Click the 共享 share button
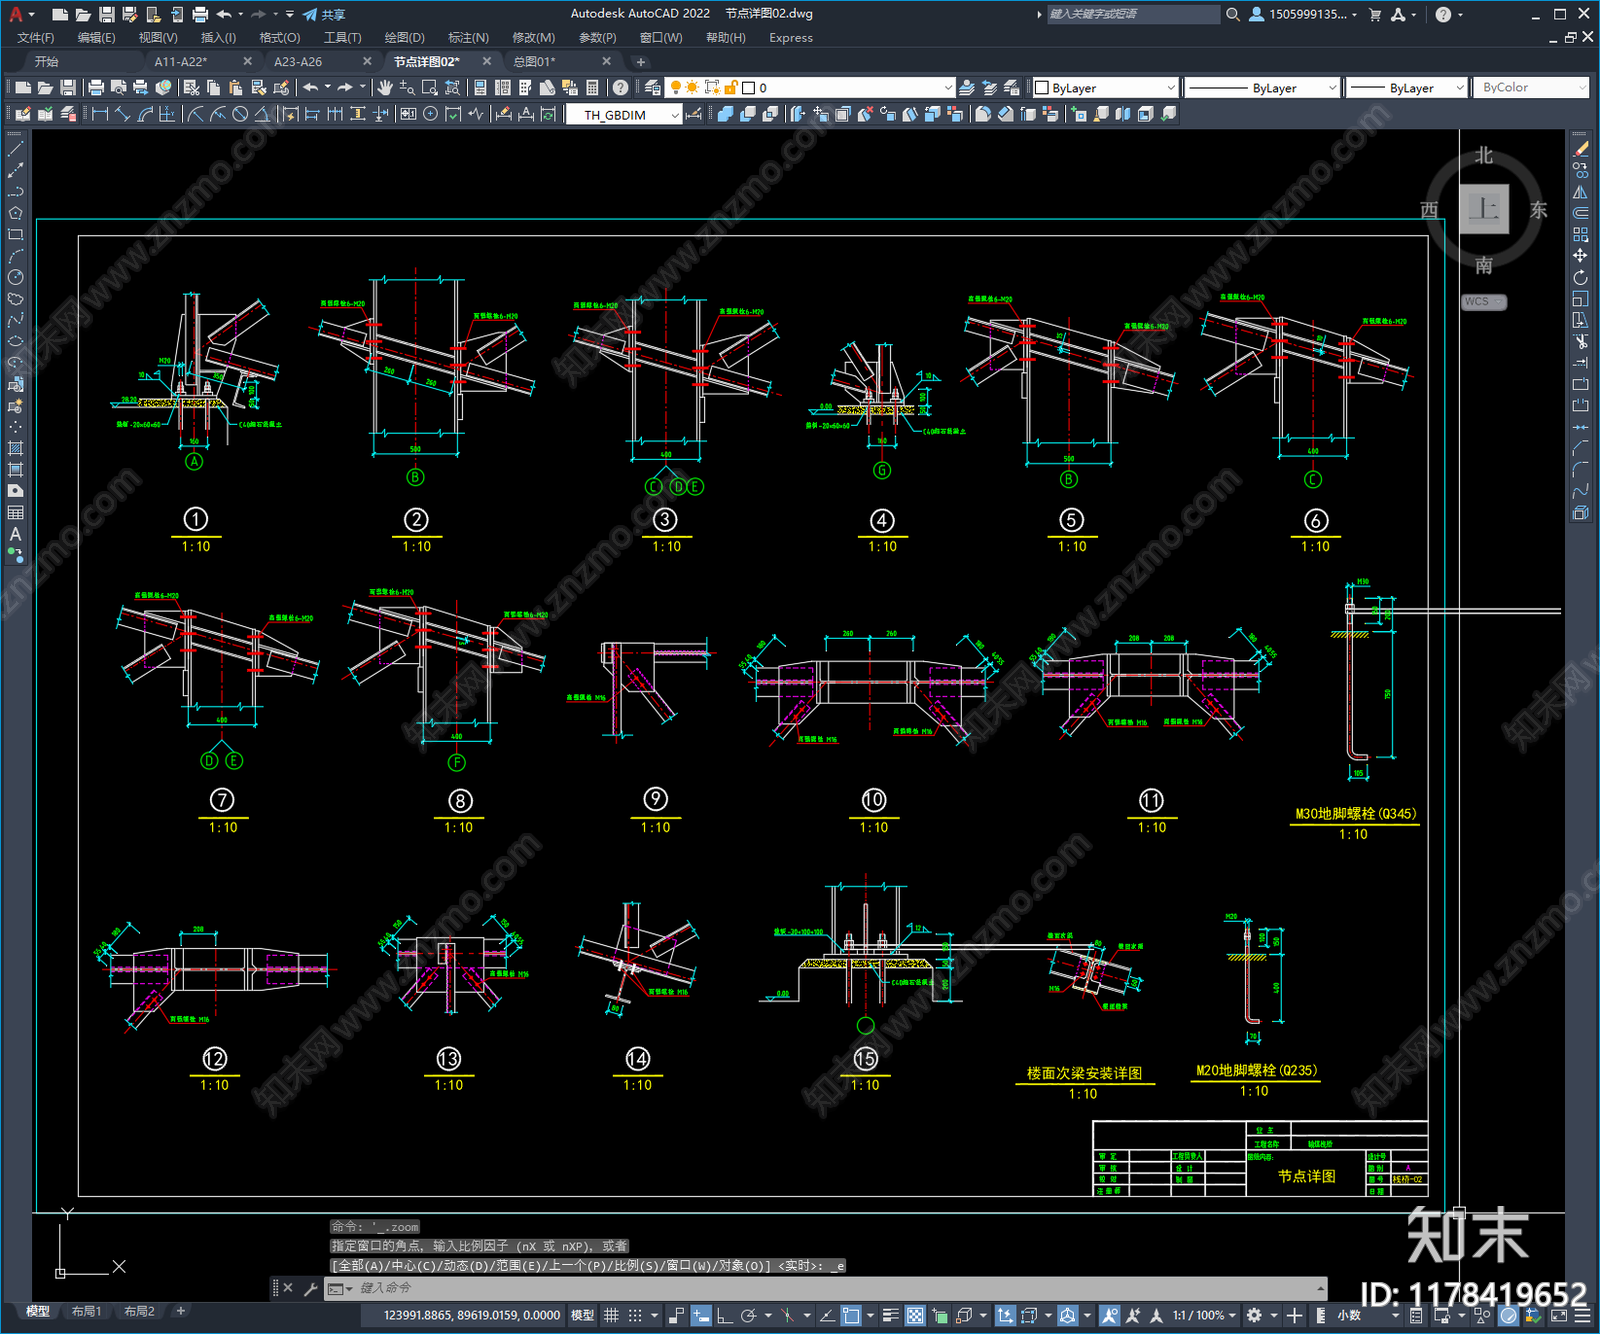Viewport: 1600px width, 1334px height. (323, 14)
